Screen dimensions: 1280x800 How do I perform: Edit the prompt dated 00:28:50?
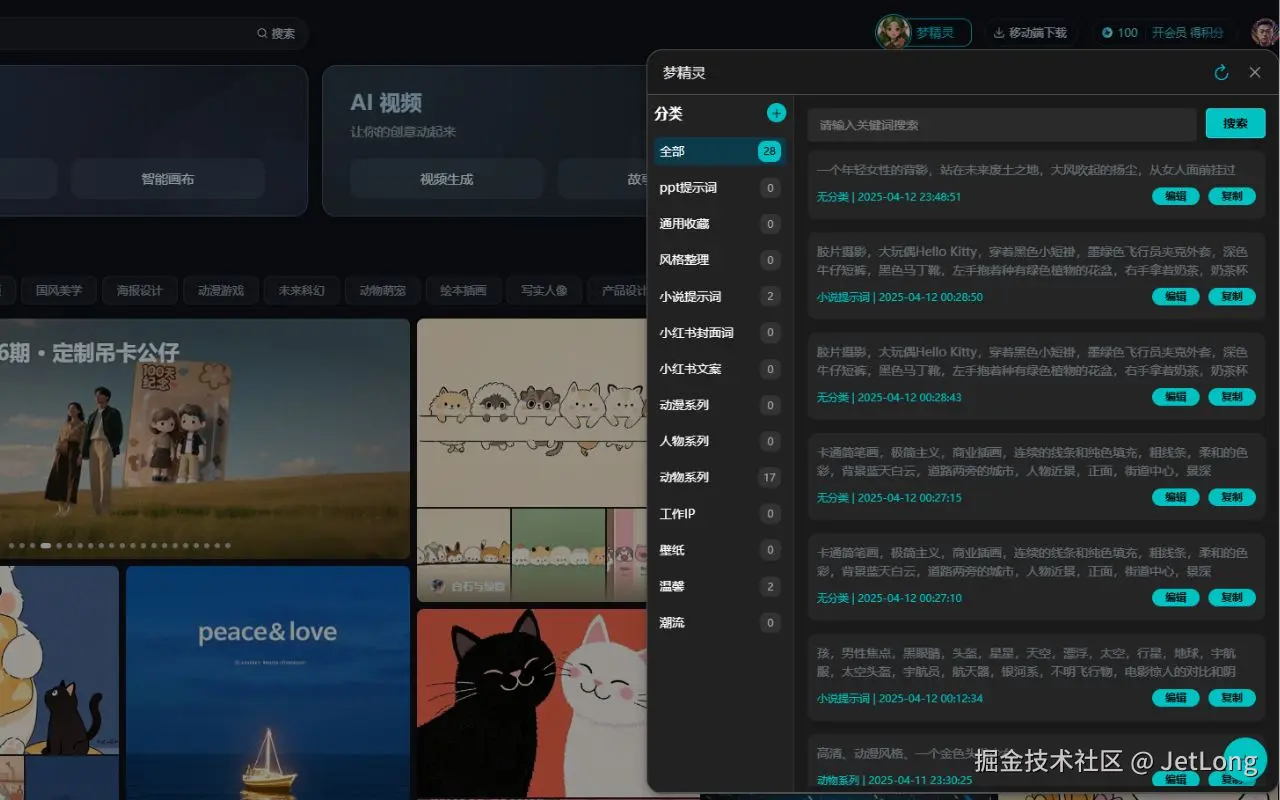1176,297
